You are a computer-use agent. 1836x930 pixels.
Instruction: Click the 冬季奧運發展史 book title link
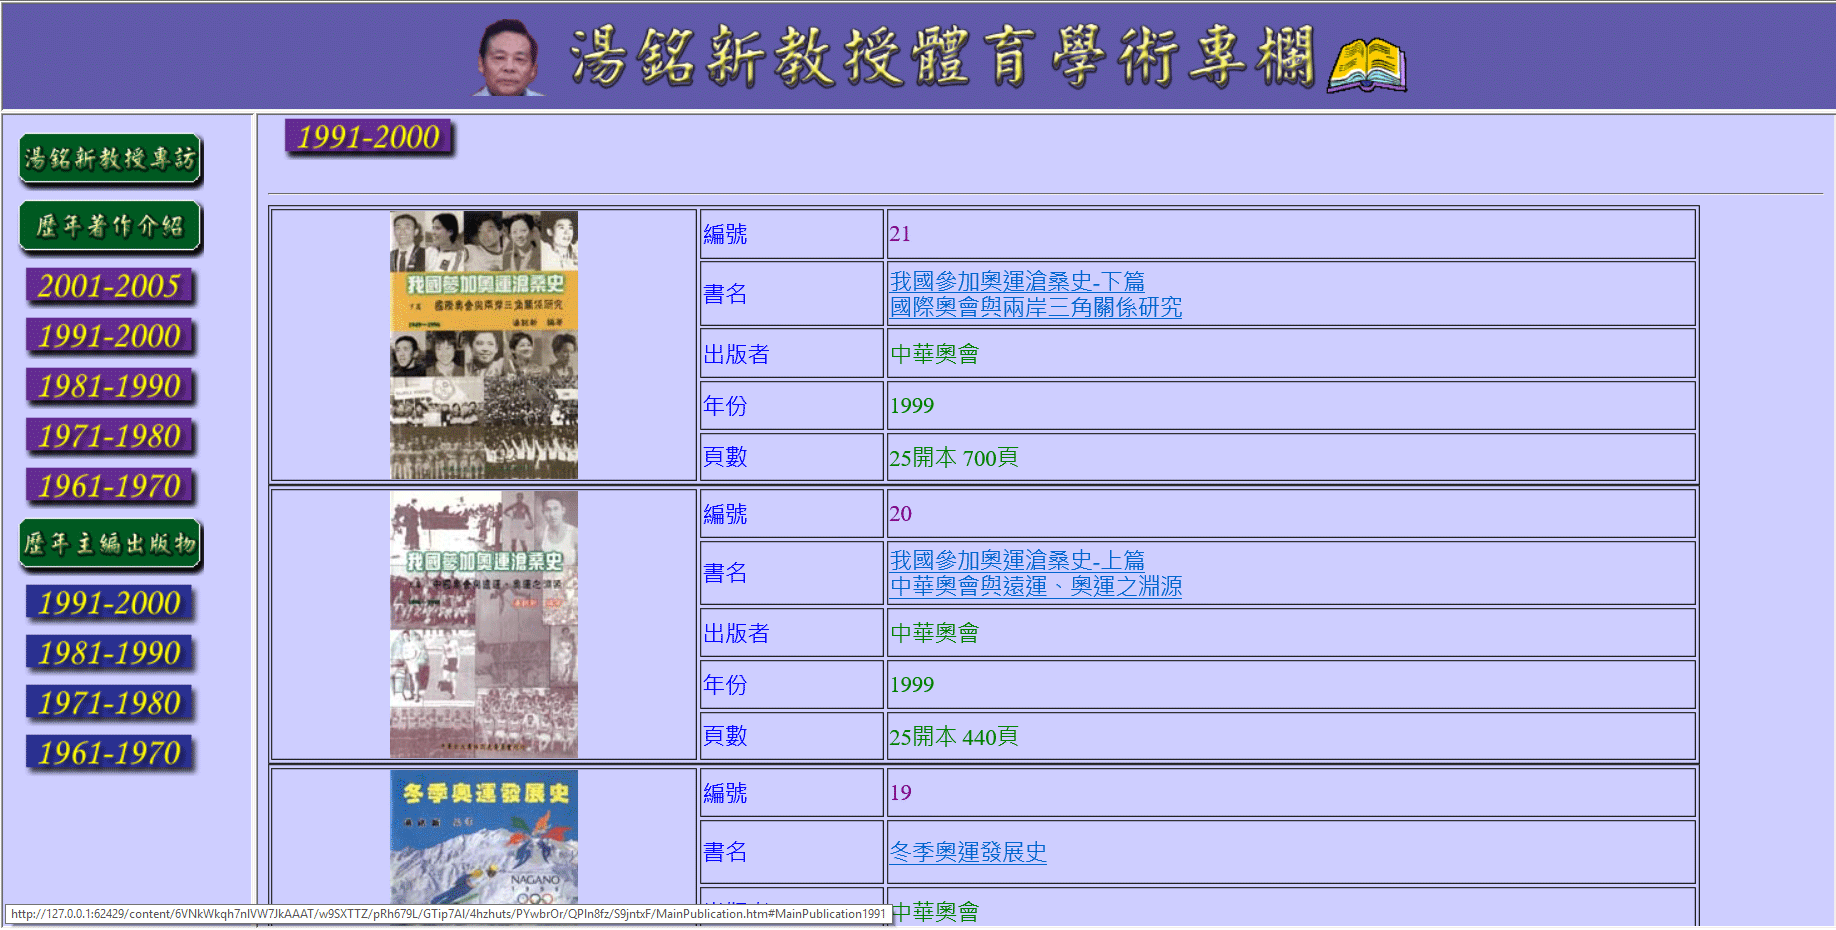tap(967, 853)
